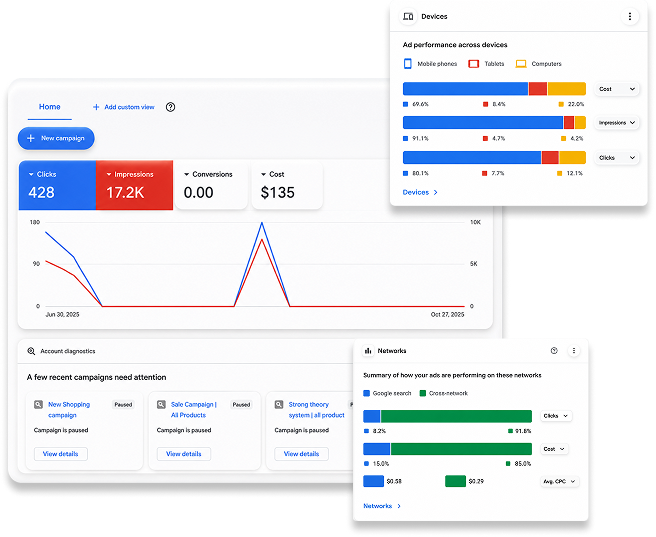656x537 pixels.
Task: Click the Devices header icon
Action: (x=408, y=17)
